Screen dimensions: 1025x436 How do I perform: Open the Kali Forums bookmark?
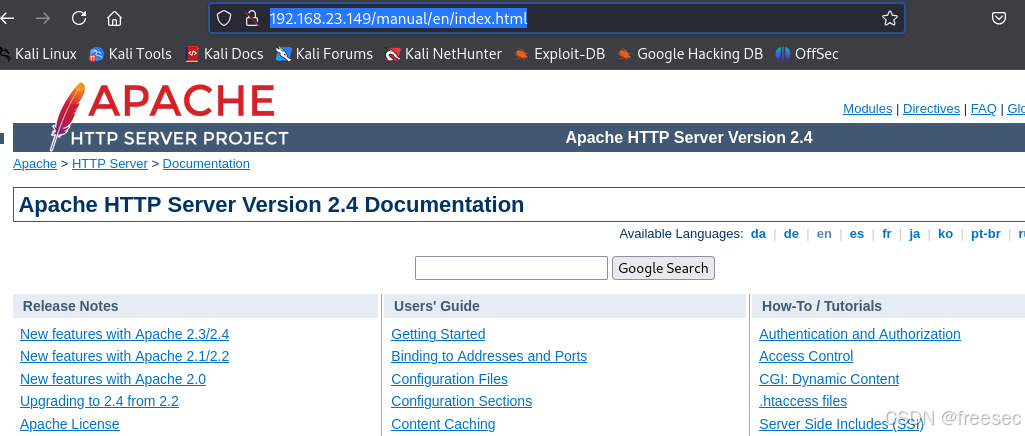[x=324, y=54]
